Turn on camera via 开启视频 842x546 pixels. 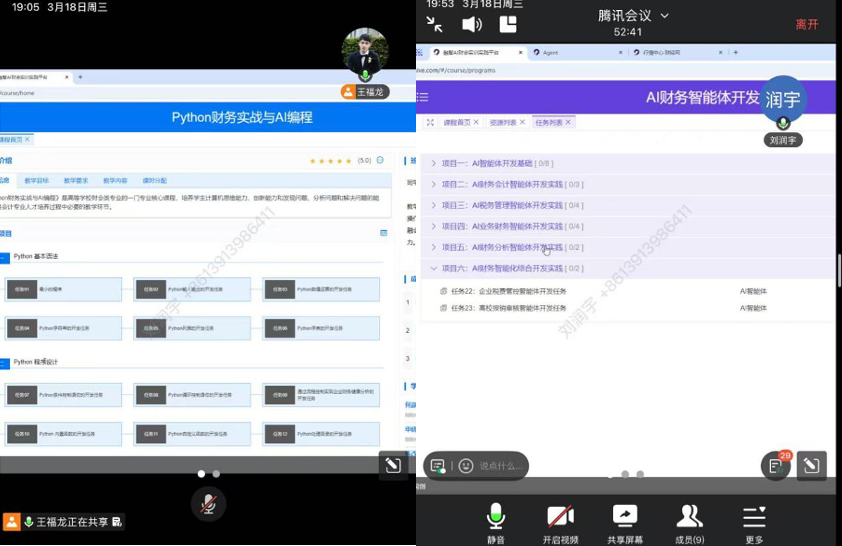pyautogui.click(x=560, y=522)
